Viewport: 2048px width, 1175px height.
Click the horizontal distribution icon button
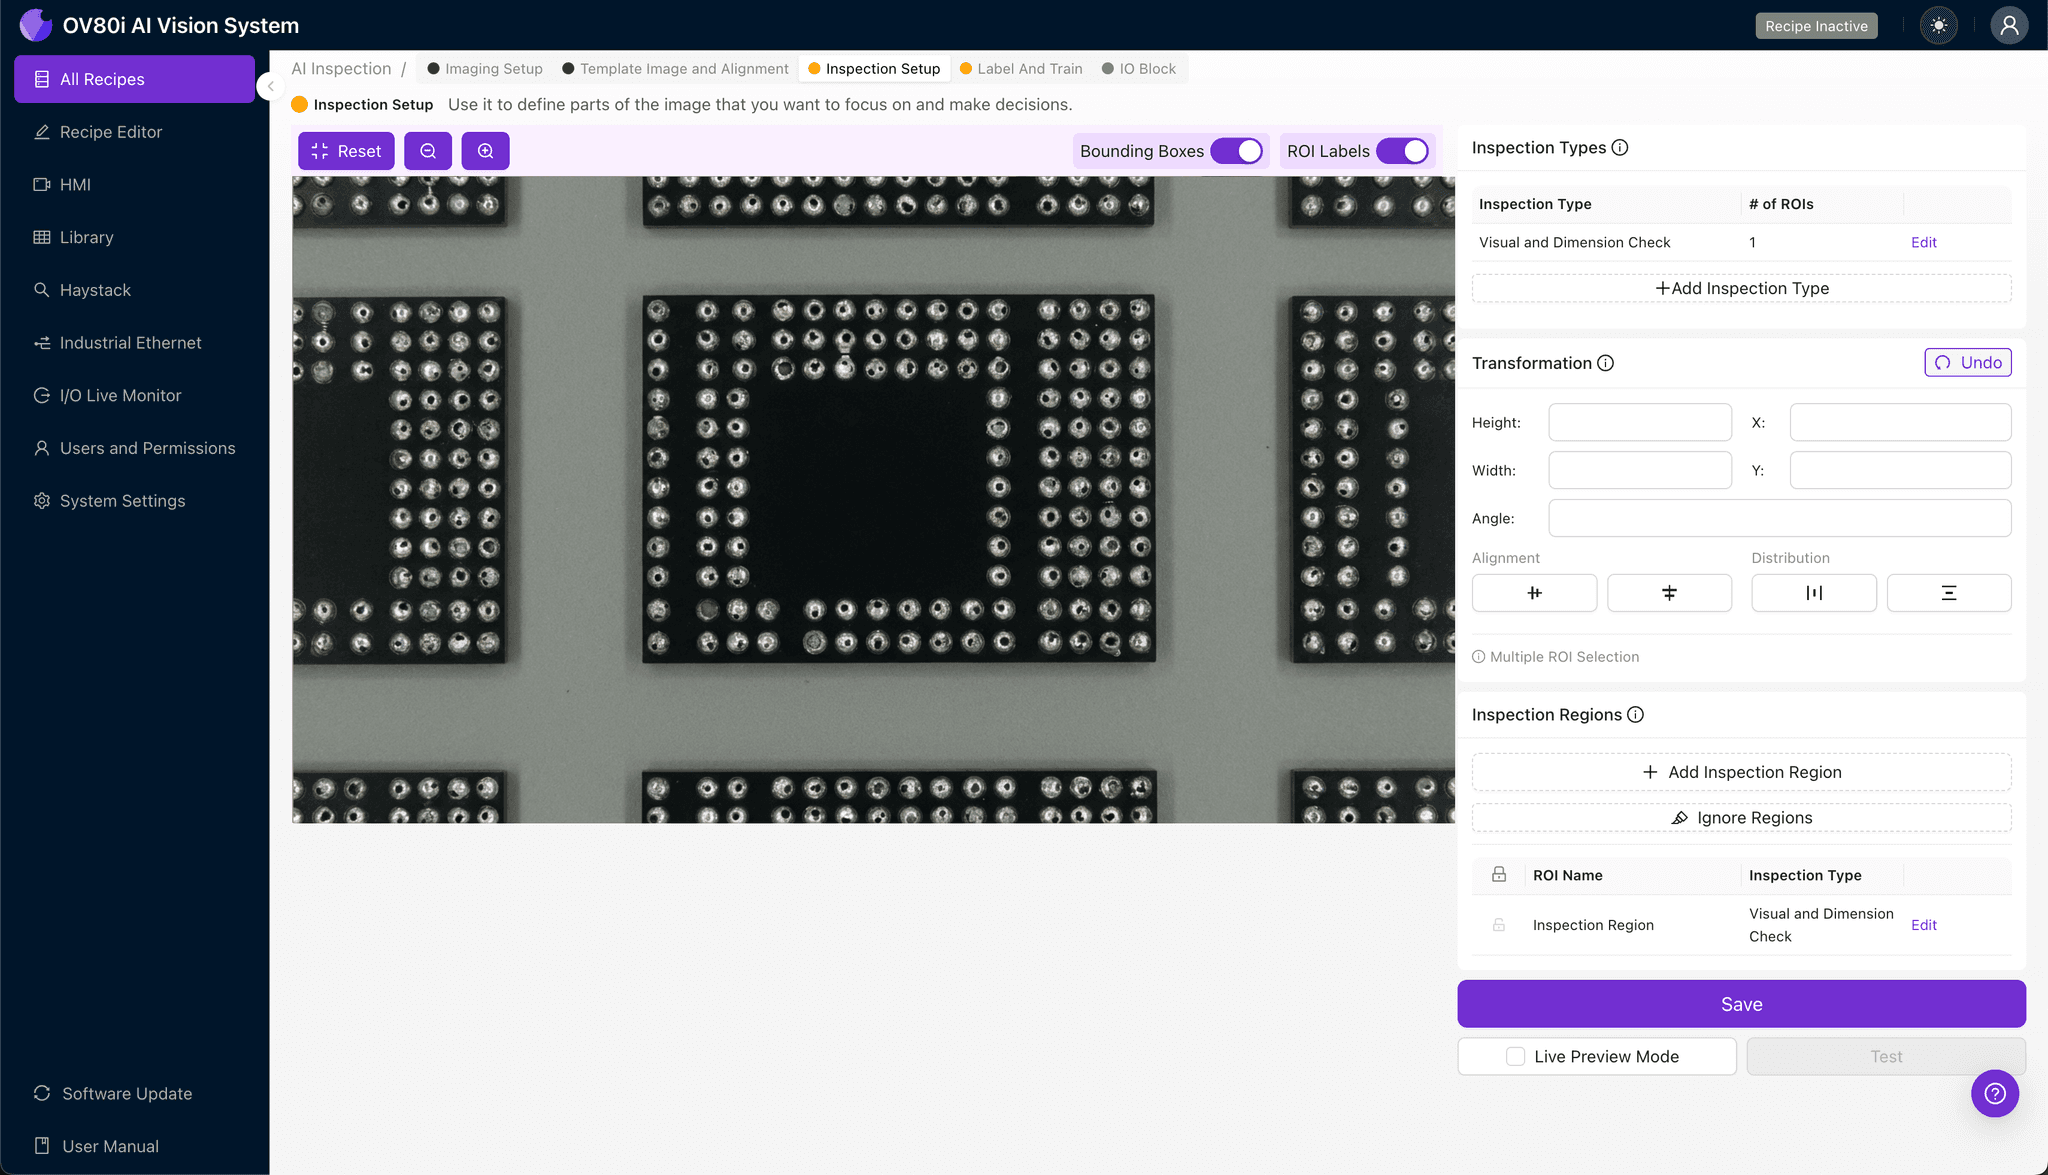[1813, 593]
